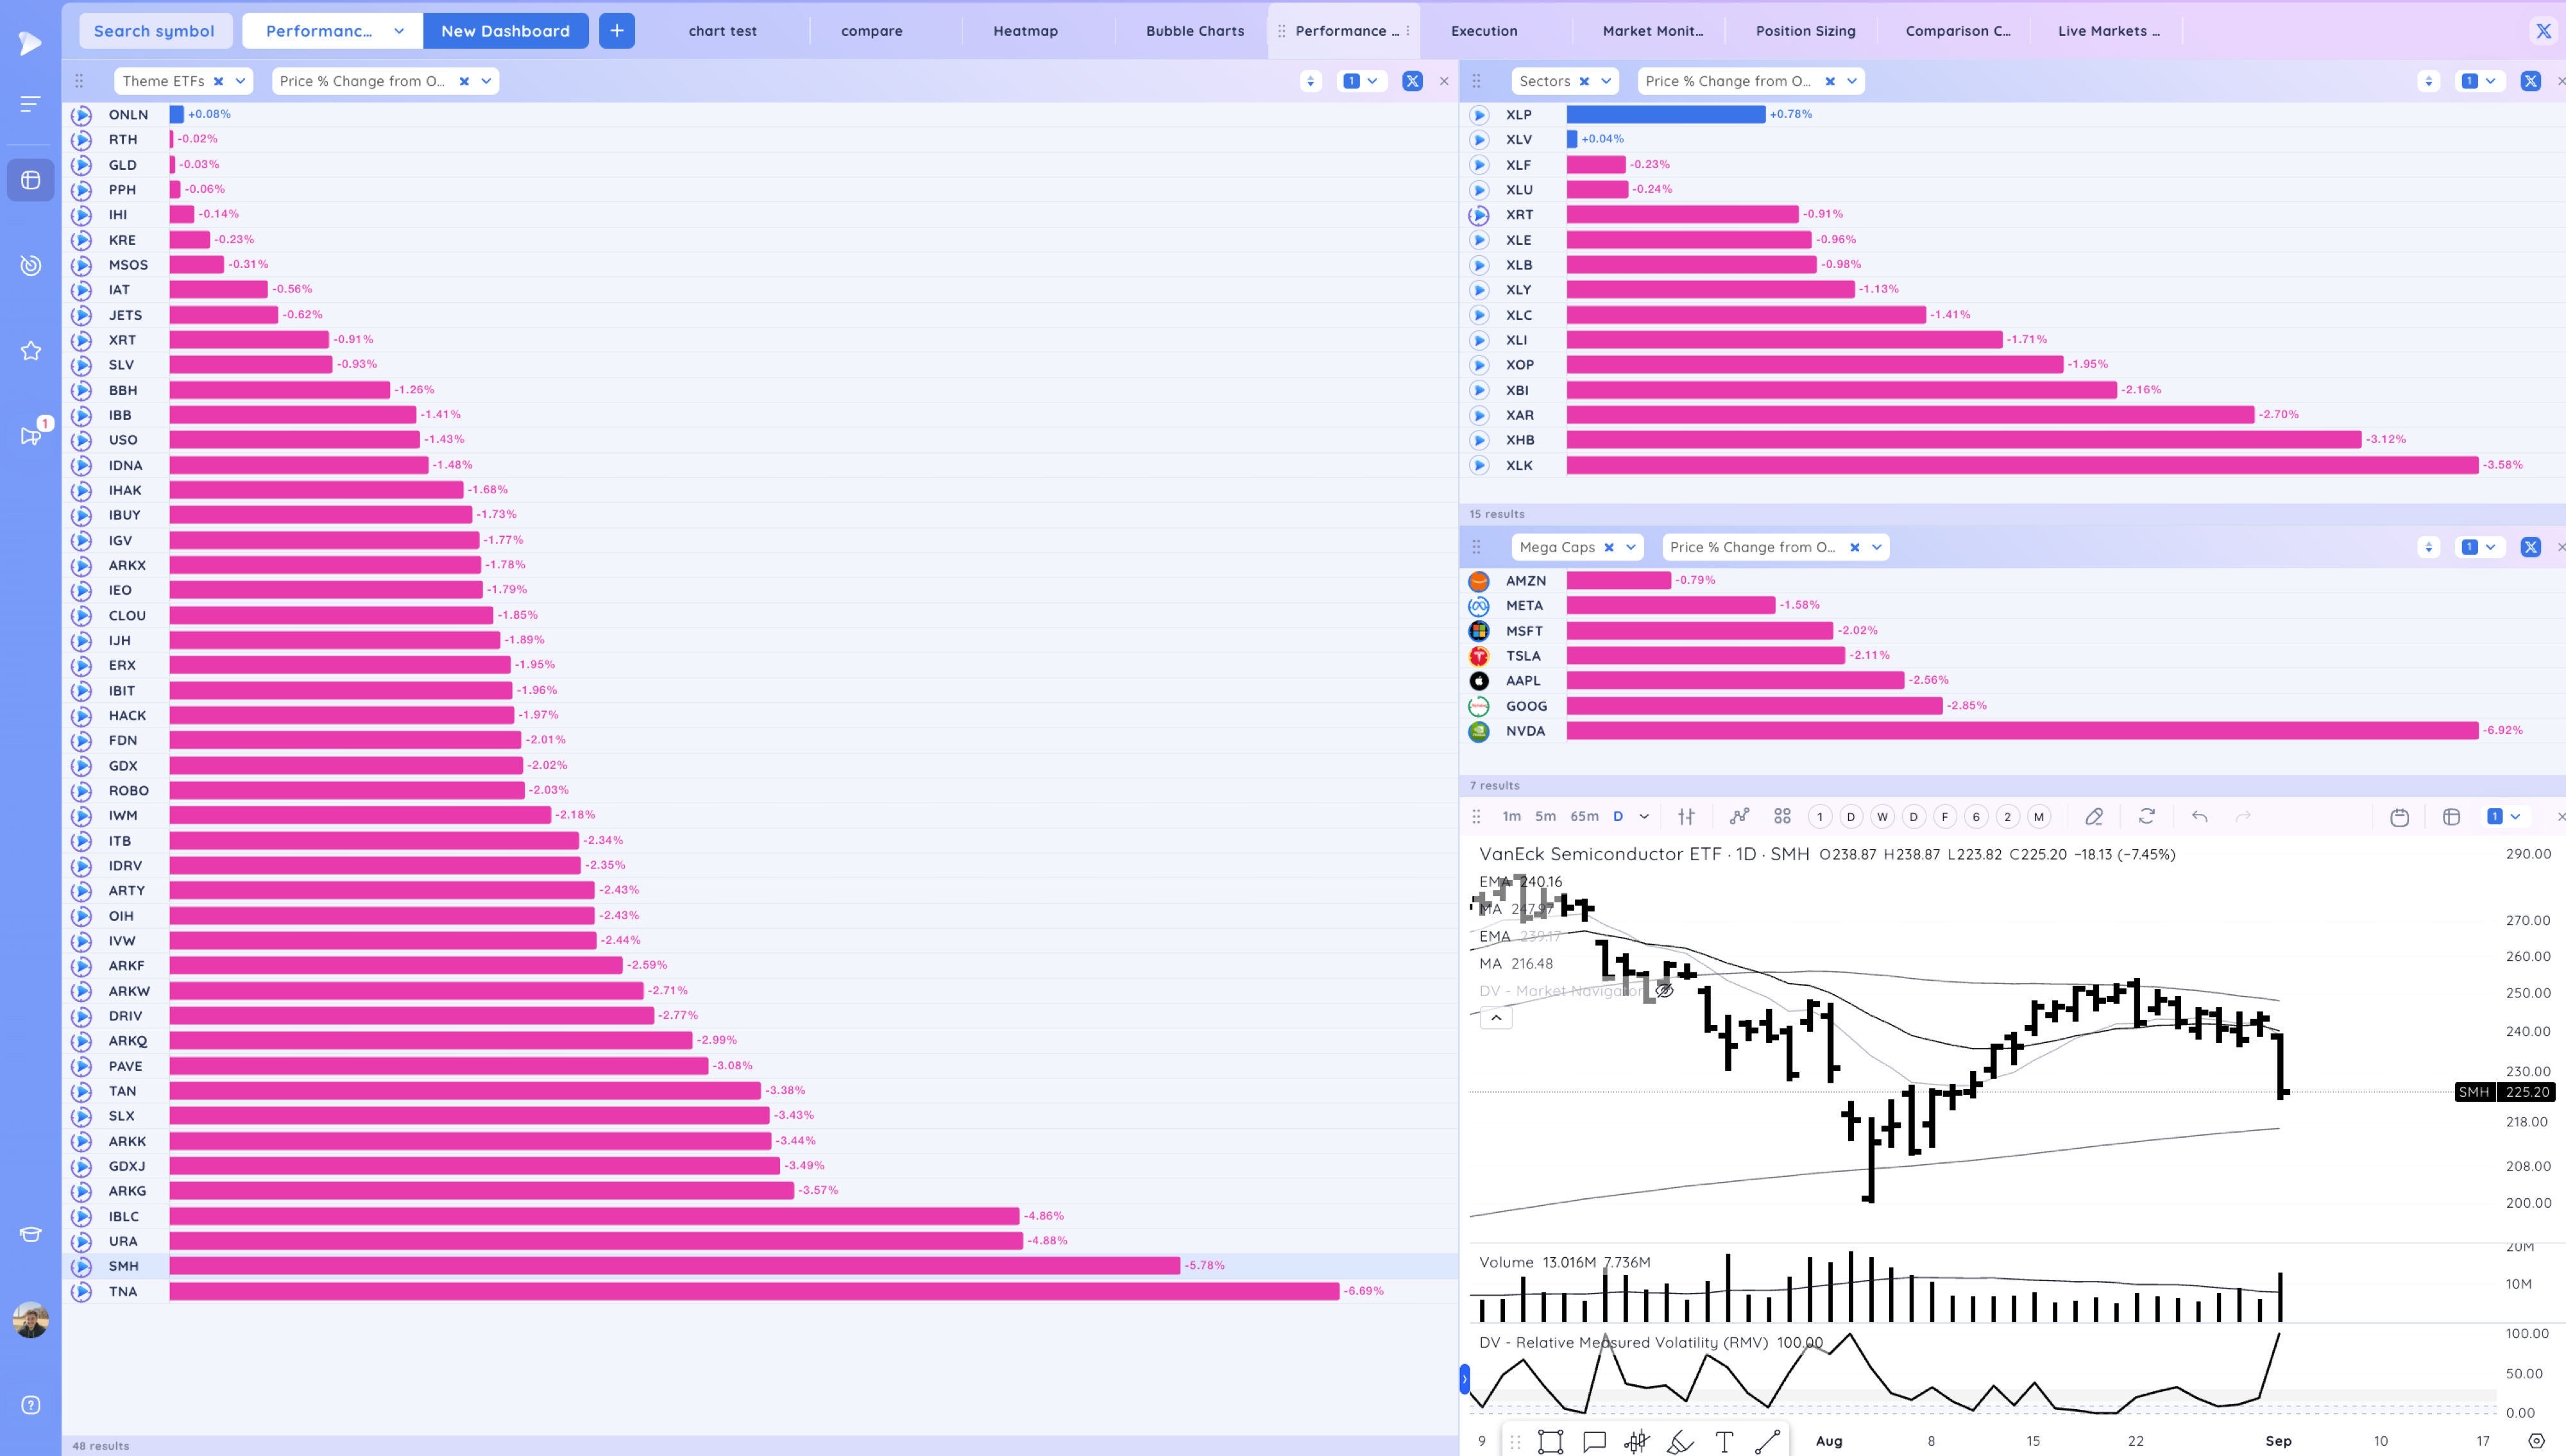Viewport: 2566px width, 1456px height.
Task: Toggle the W timeframe circle button
Action: [1882, 816]
